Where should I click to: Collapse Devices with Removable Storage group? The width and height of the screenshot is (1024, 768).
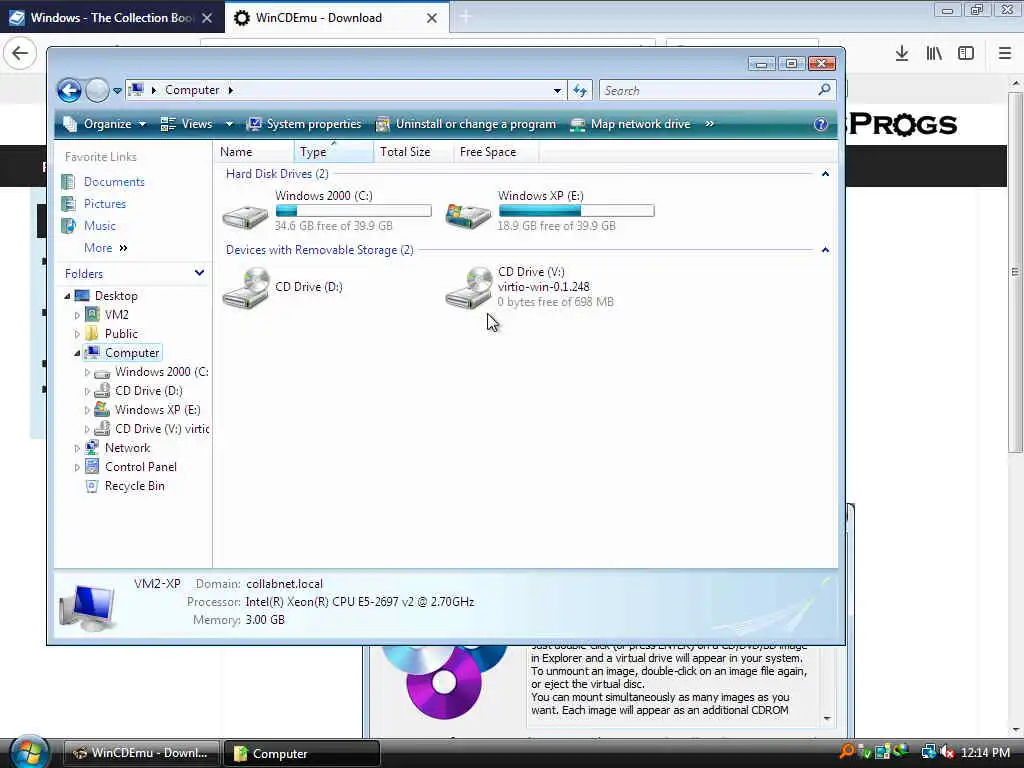(x=825, y=250)
